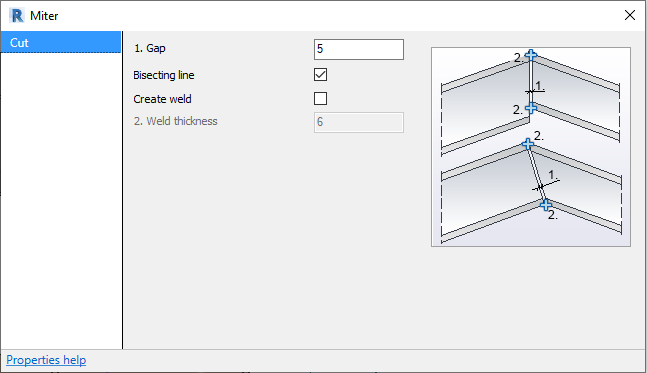Click the '1. Gap' label
This screenshot has width=647, height=373.
coord(149,48)
